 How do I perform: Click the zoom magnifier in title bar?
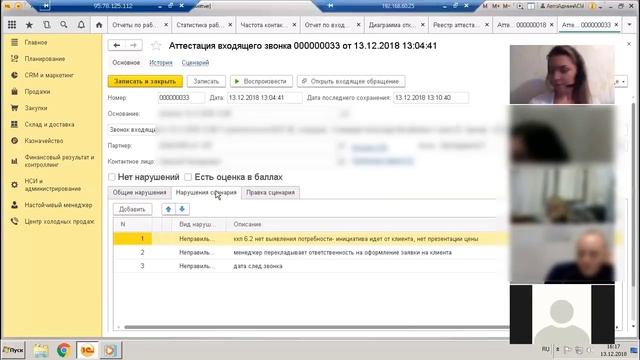520,6
